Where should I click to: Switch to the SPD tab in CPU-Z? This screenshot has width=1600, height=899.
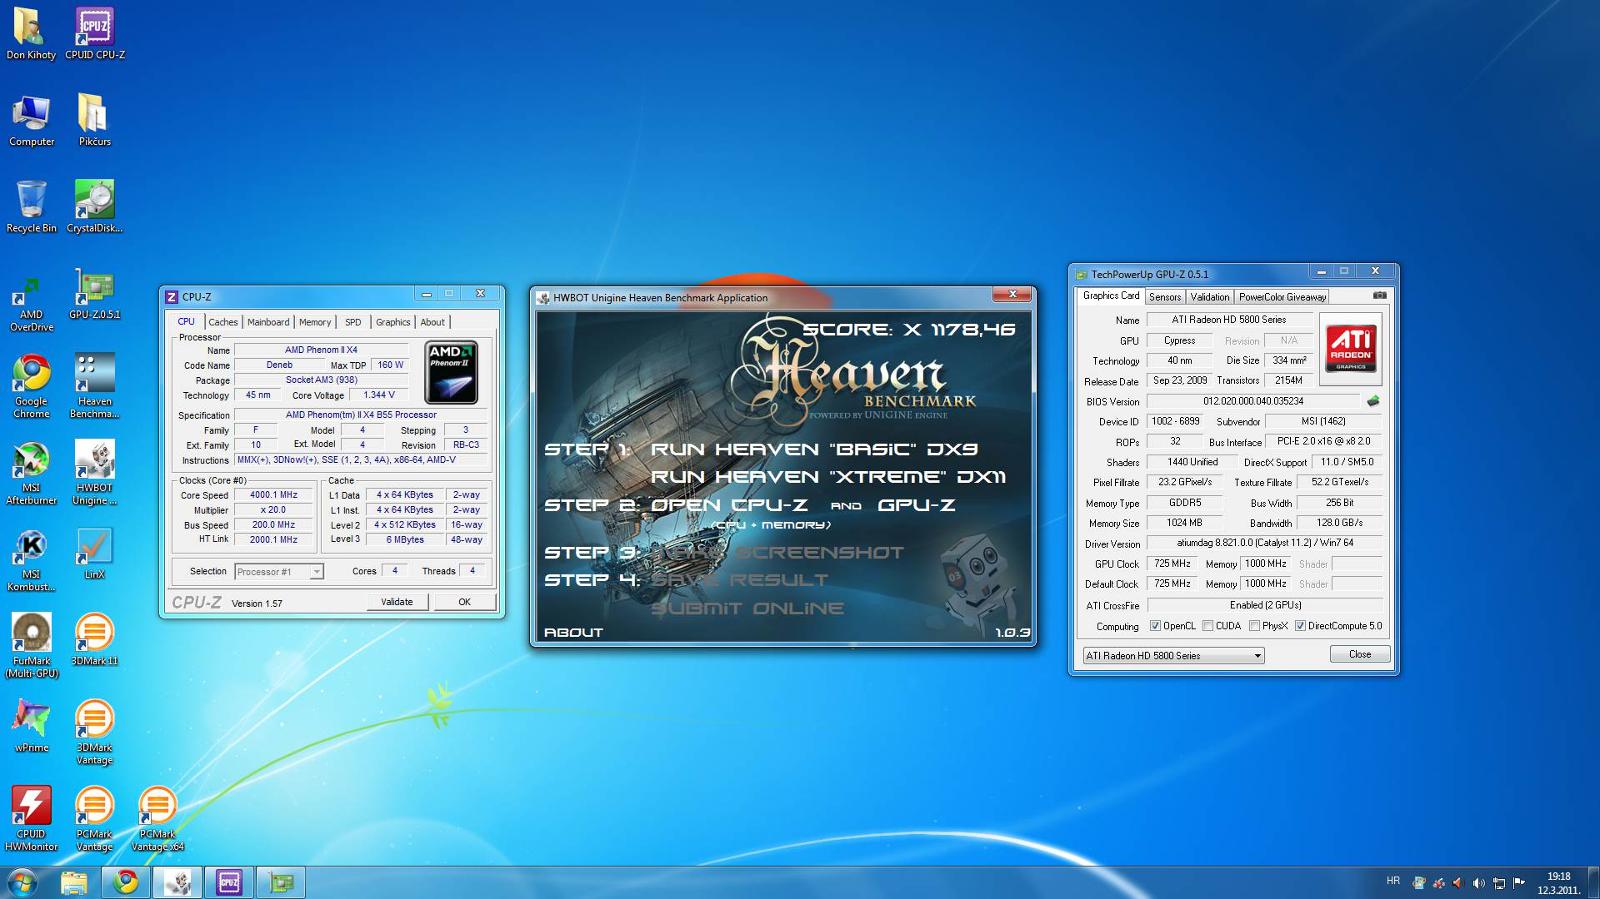pos(353,322)
